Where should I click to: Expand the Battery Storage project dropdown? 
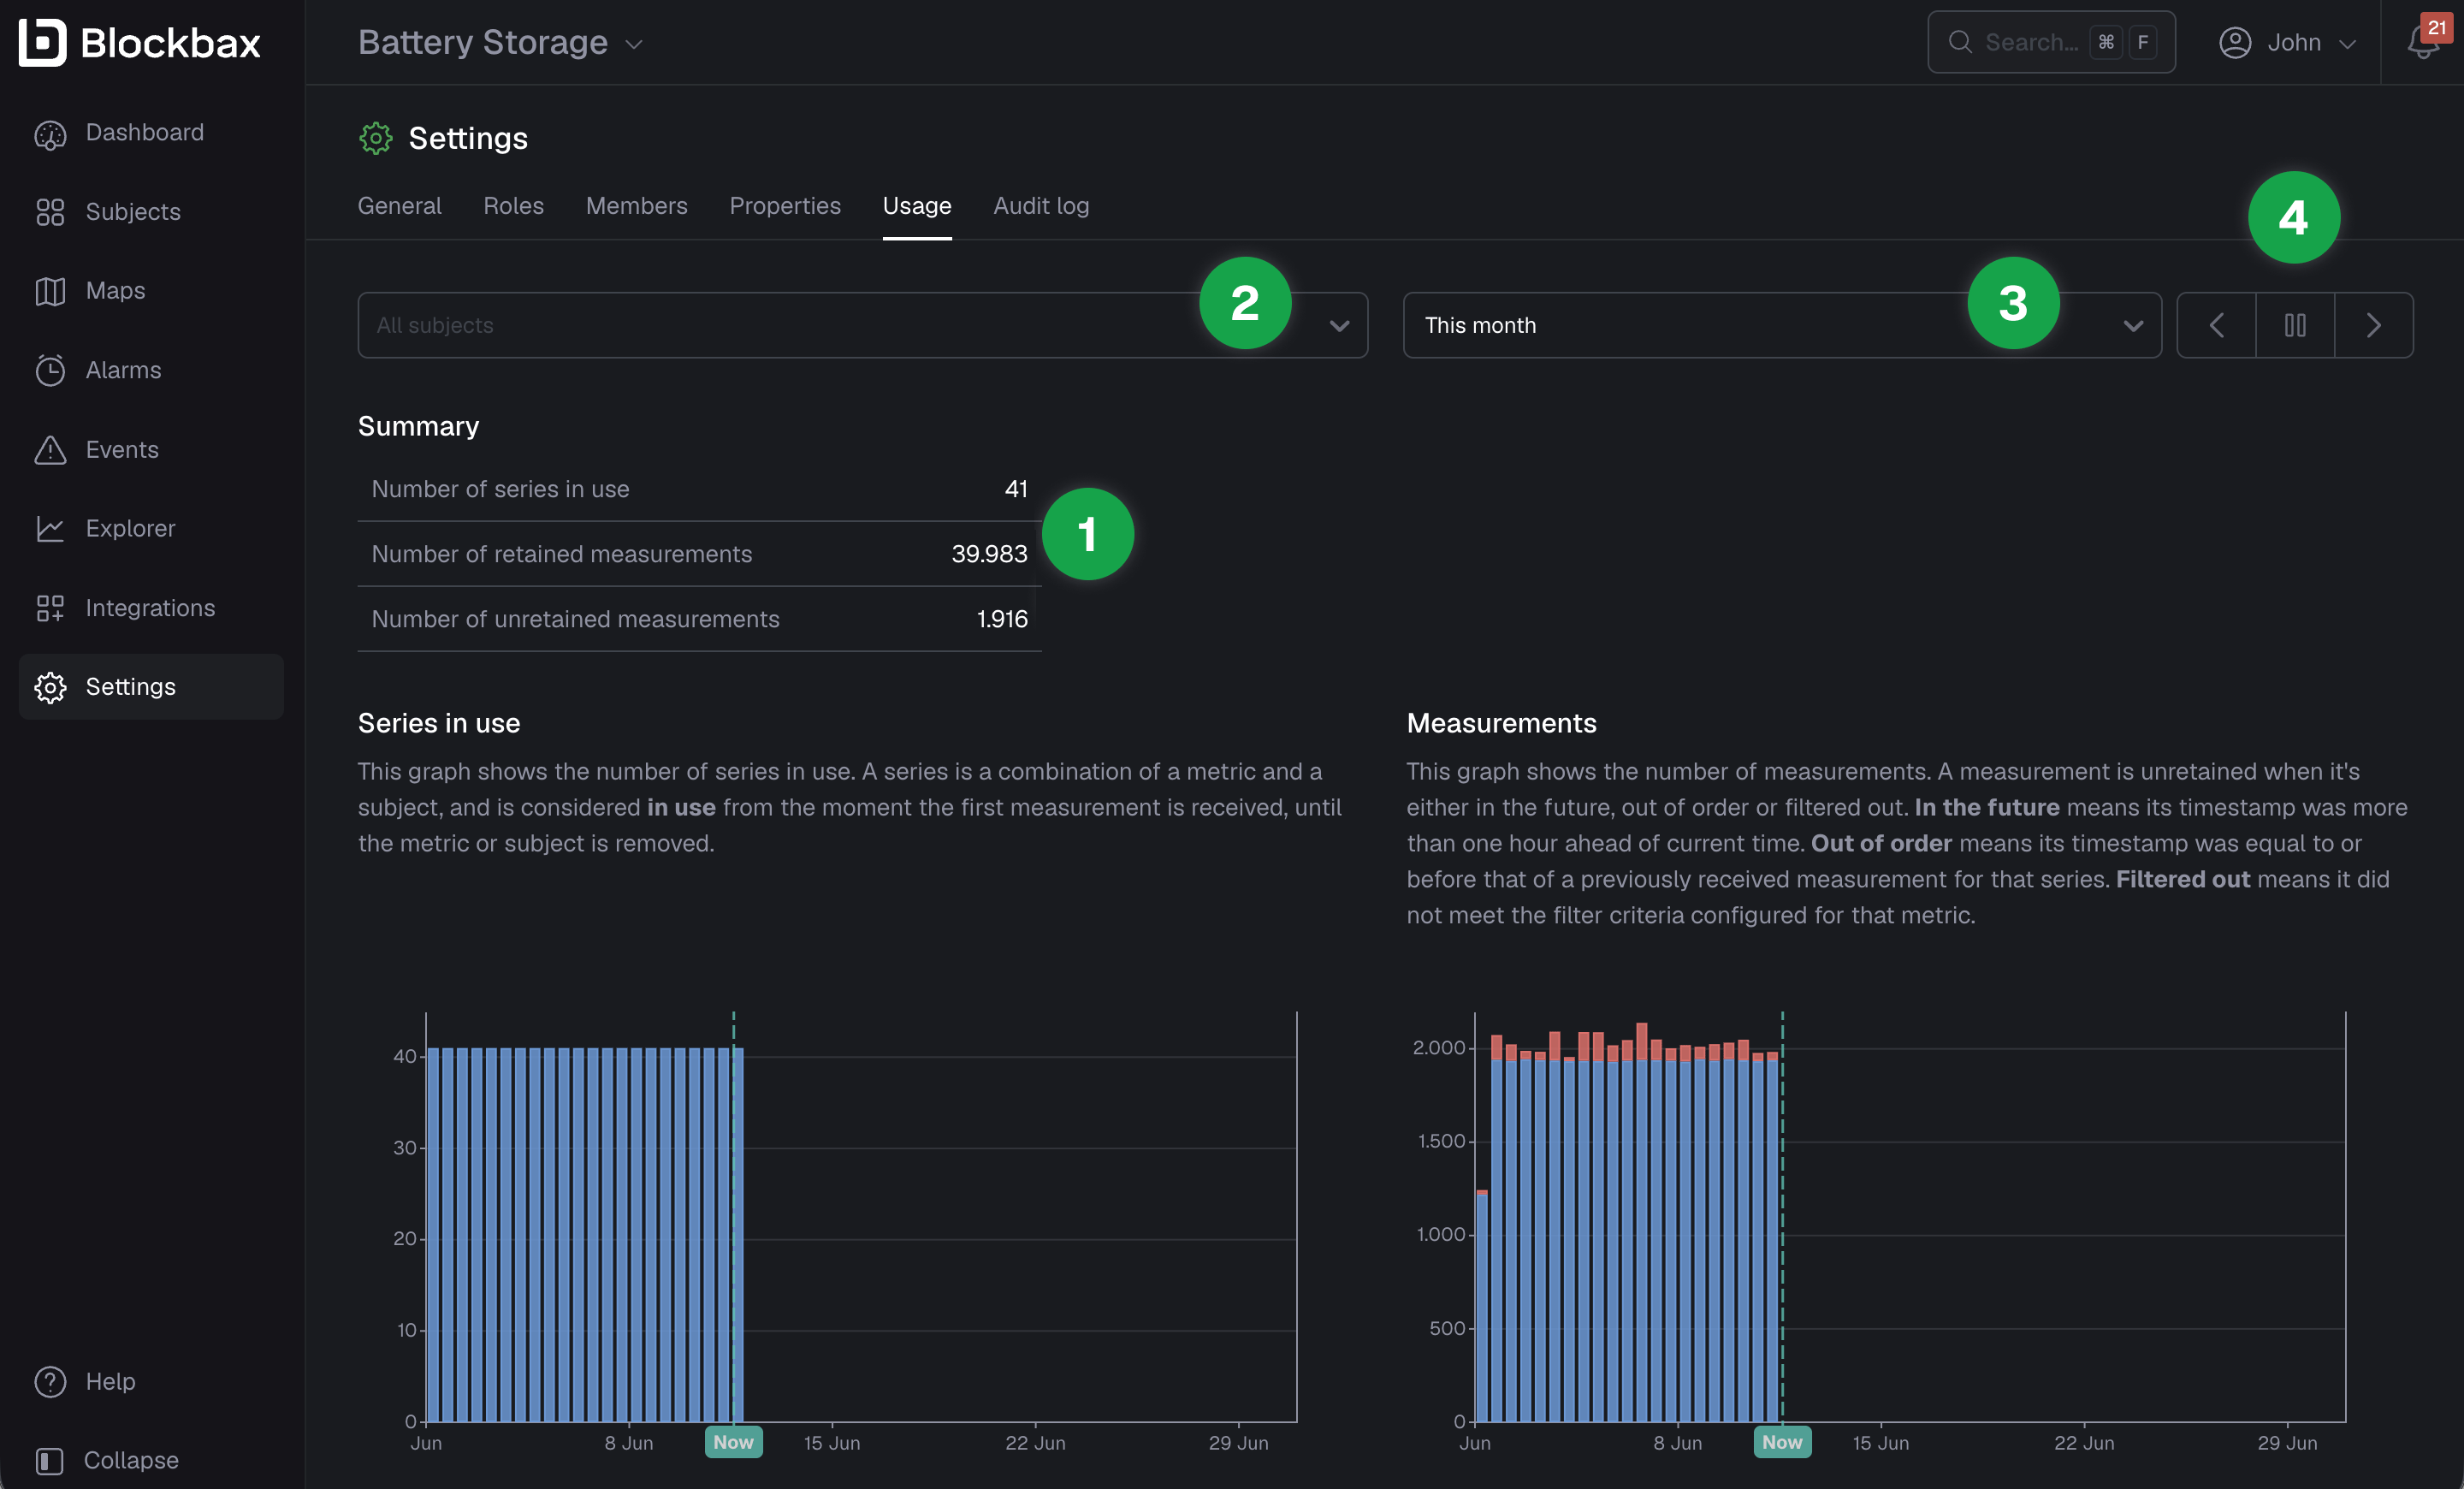coord(500,42)
